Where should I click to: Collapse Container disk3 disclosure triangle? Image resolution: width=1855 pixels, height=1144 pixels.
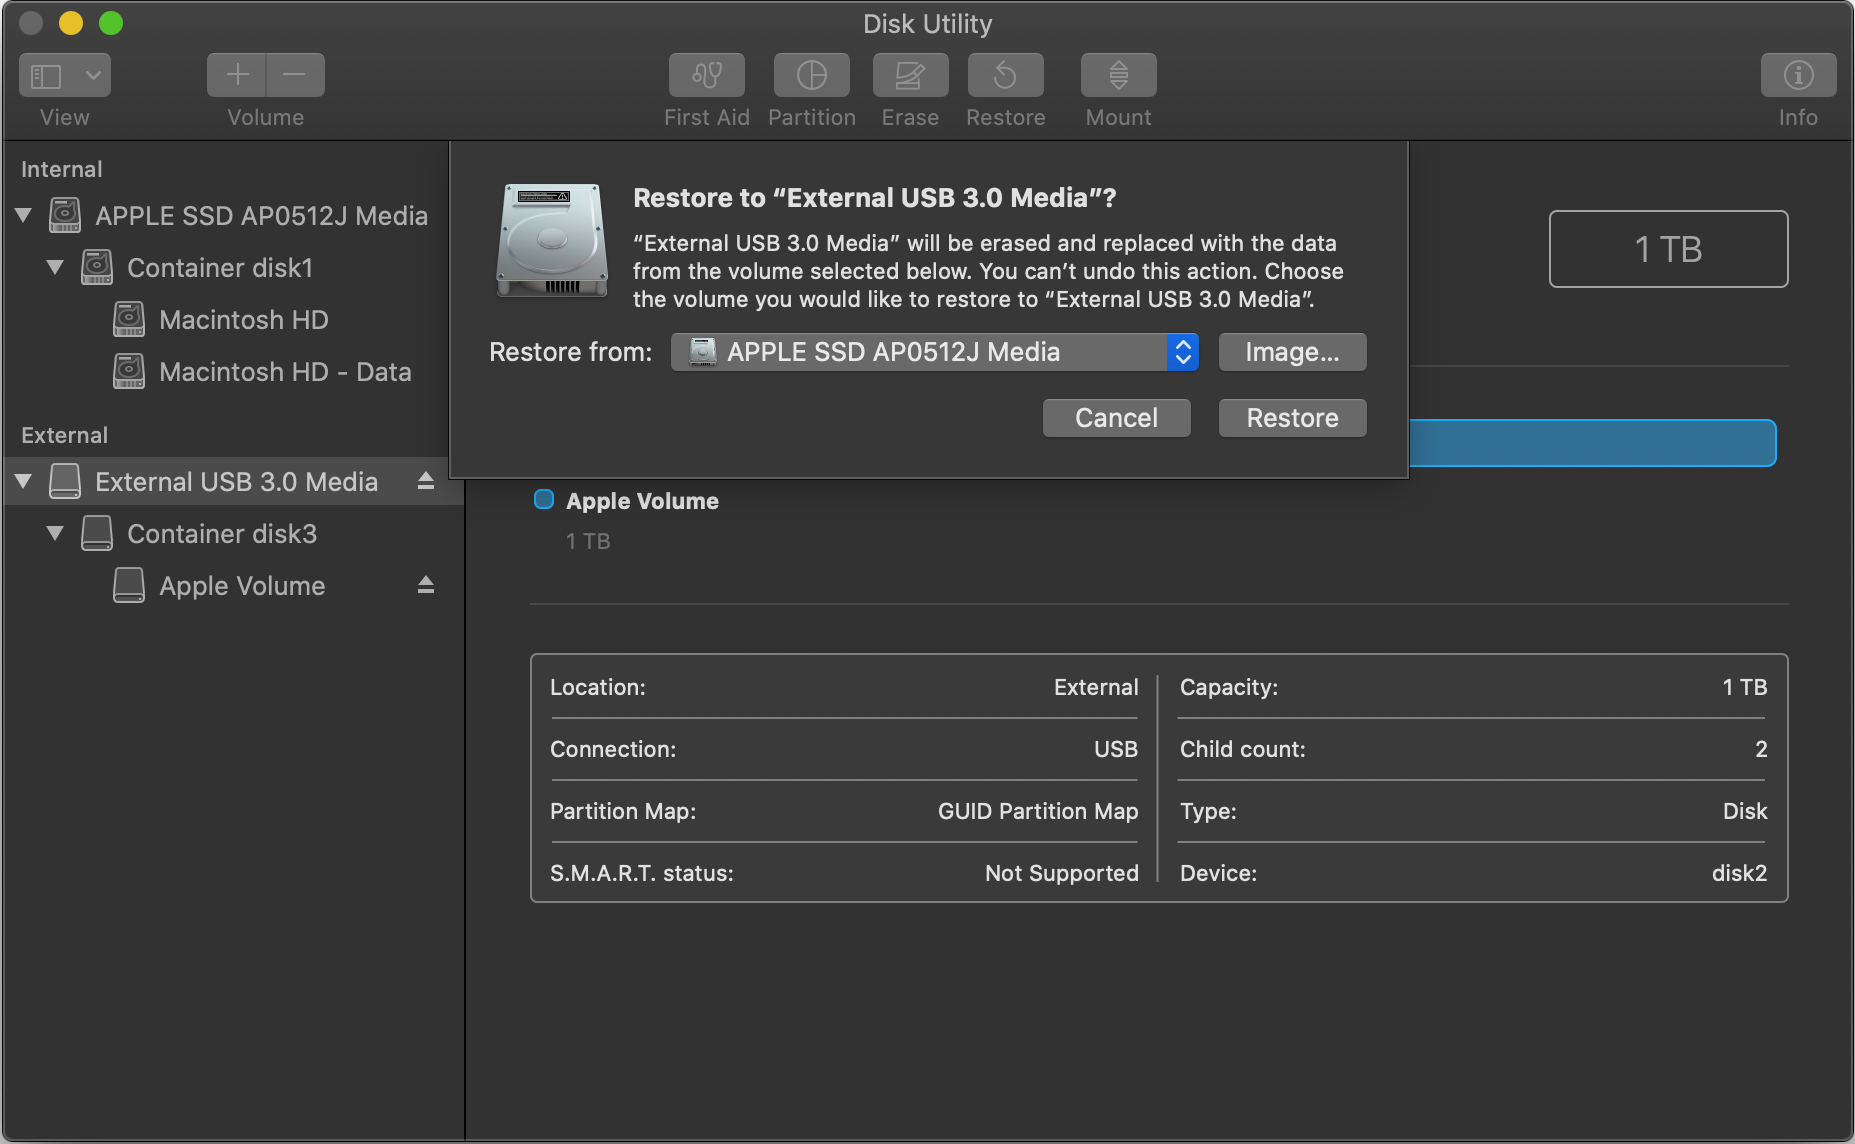click(x=55, y=533)
